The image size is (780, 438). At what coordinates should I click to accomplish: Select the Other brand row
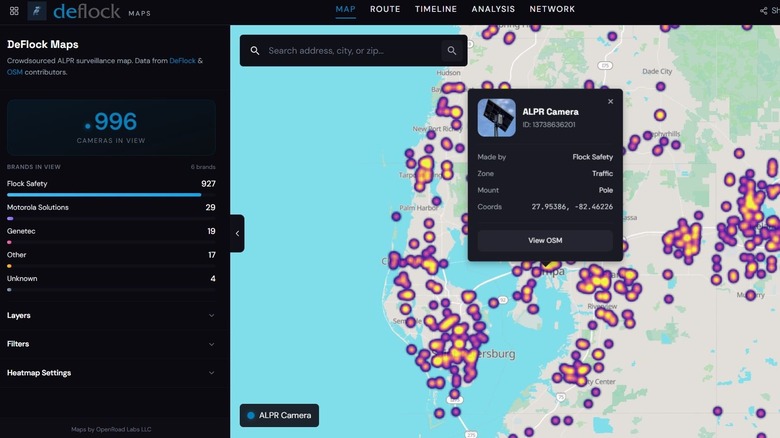point(111,259)
